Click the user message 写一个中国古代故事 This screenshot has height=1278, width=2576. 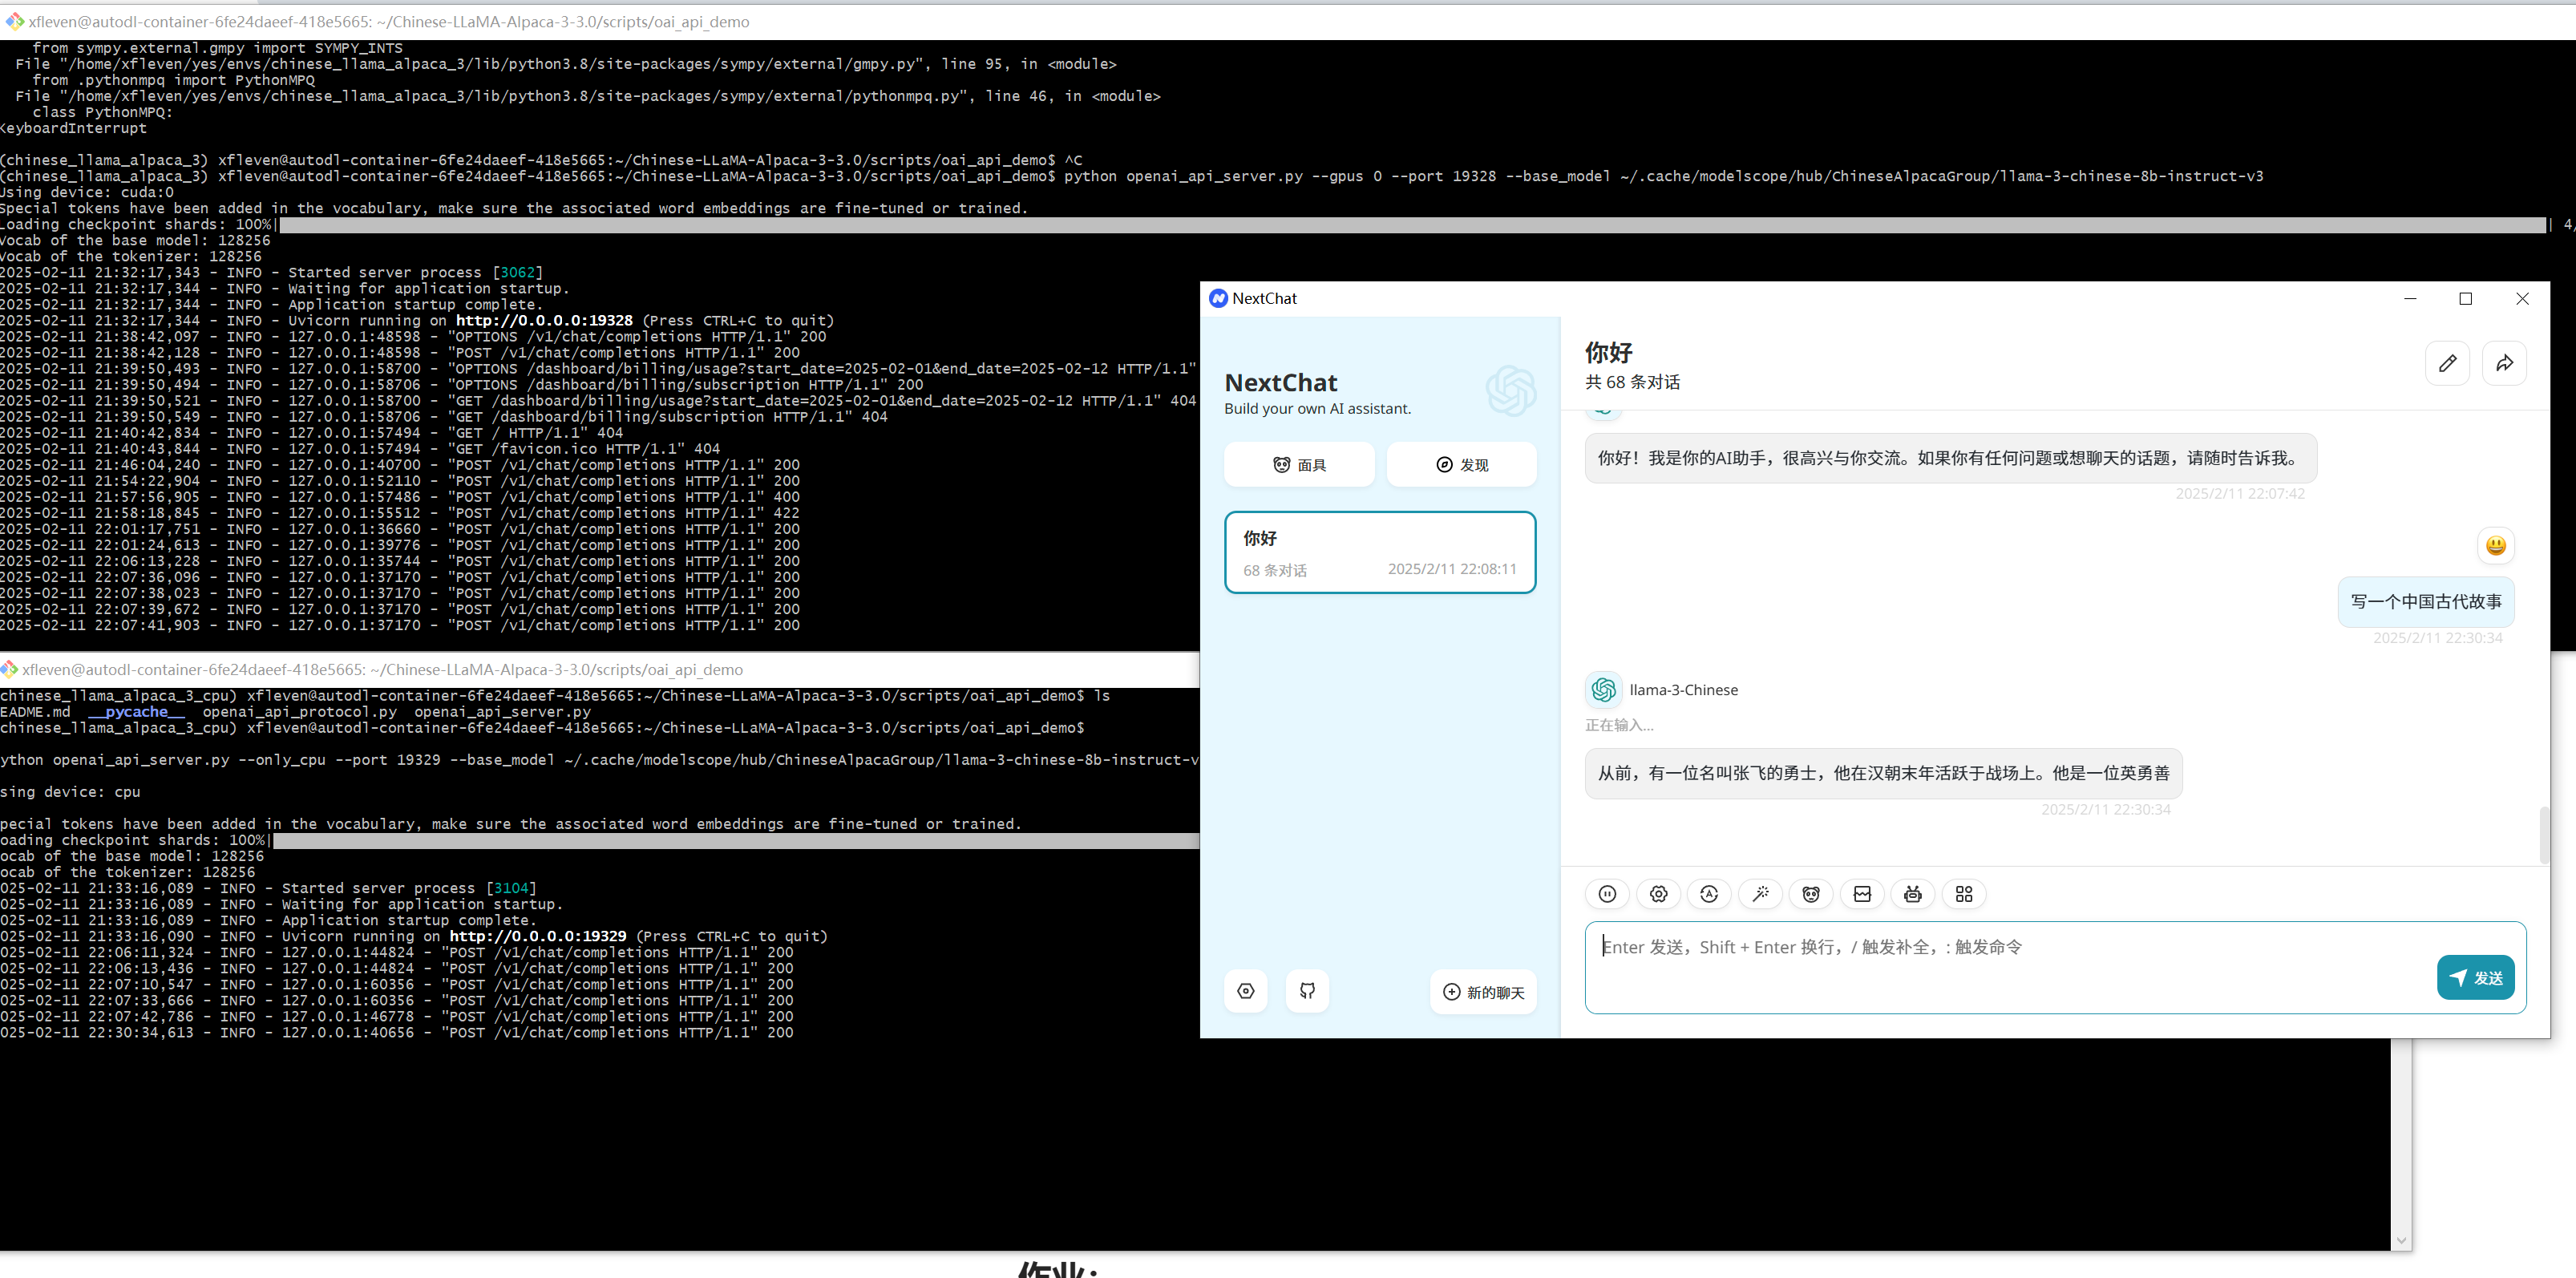(2426, 601)
